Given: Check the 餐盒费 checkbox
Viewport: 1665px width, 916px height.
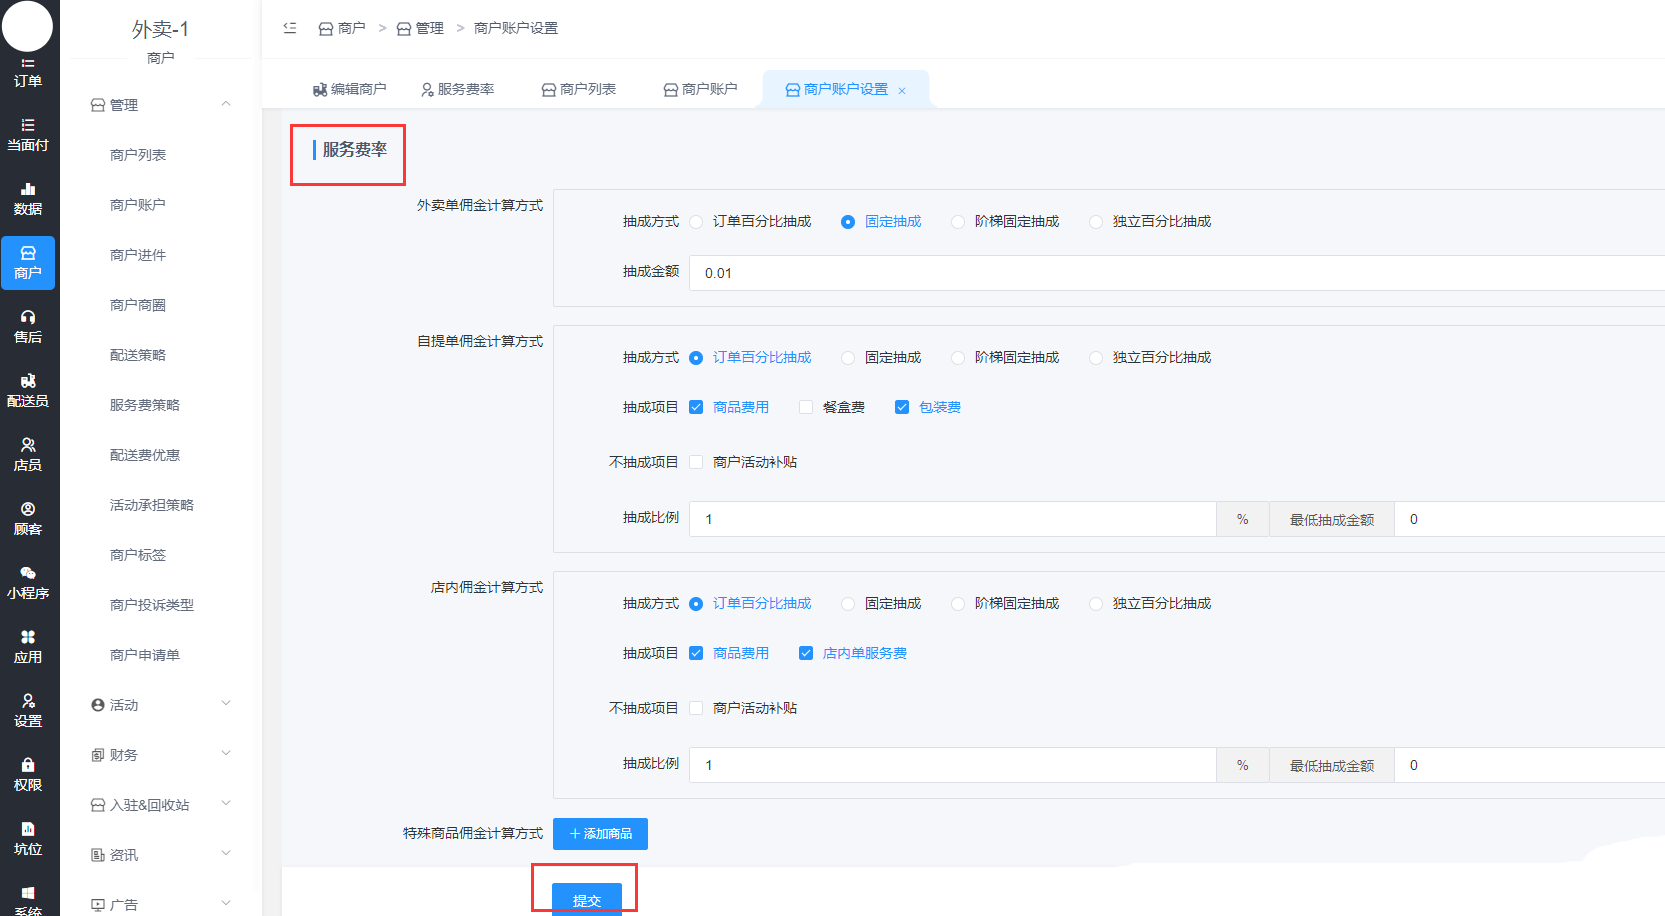Looking at the screenshot, I should click(x=806, y=407).
